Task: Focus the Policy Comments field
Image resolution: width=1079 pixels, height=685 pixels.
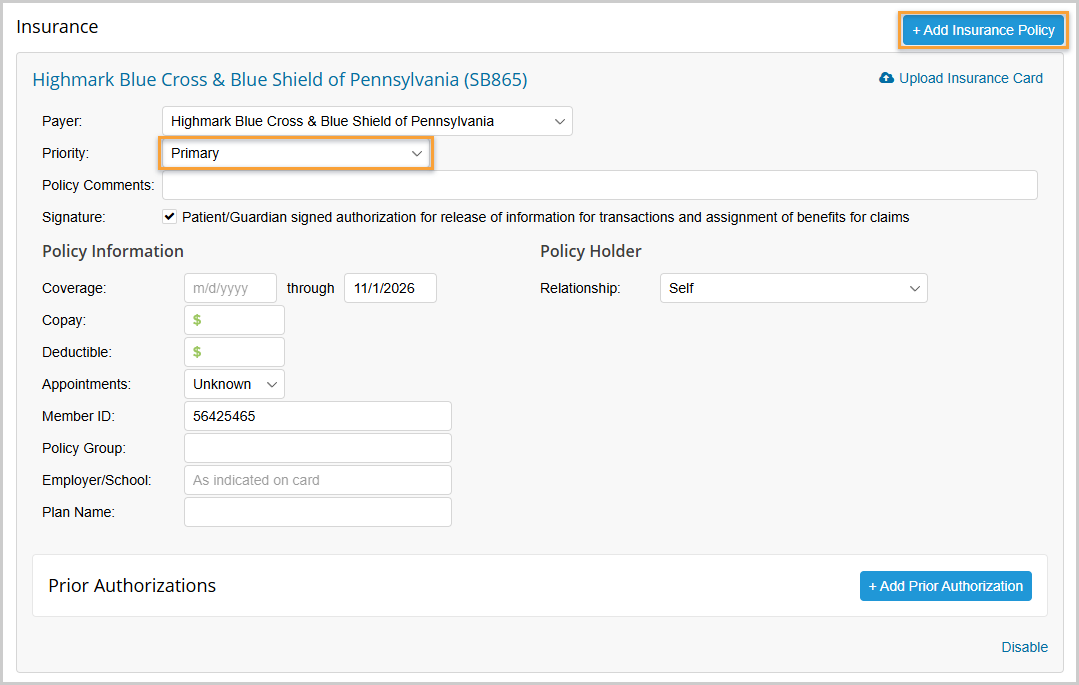Action: tap(599, 185)
